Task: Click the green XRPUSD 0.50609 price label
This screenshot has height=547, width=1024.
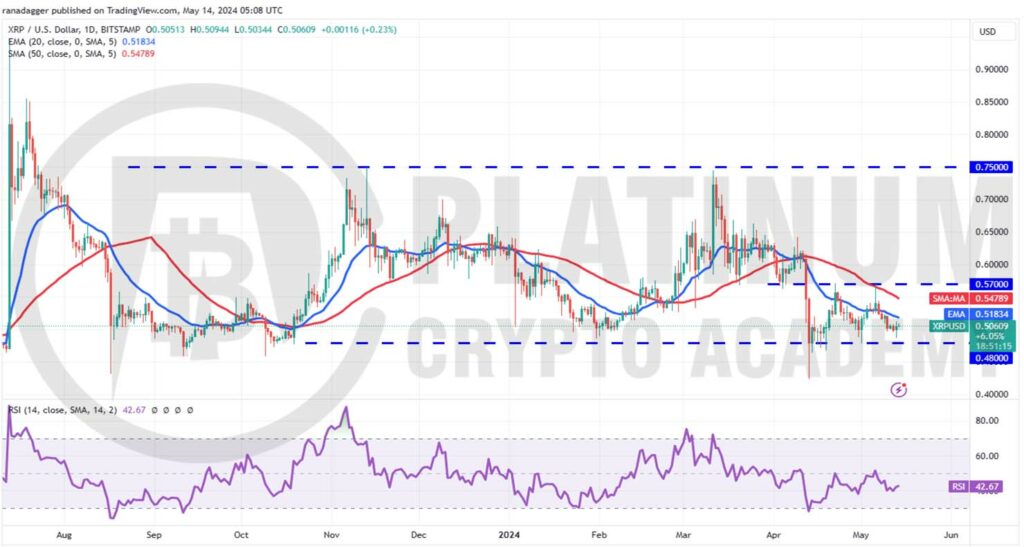Action: click(x=970, y=326)
